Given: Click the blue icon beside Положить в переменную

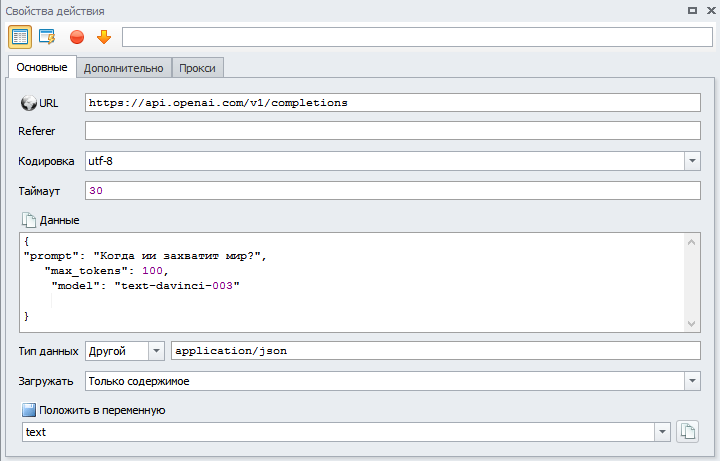Looking at the screenshot, I should point(28,410).
